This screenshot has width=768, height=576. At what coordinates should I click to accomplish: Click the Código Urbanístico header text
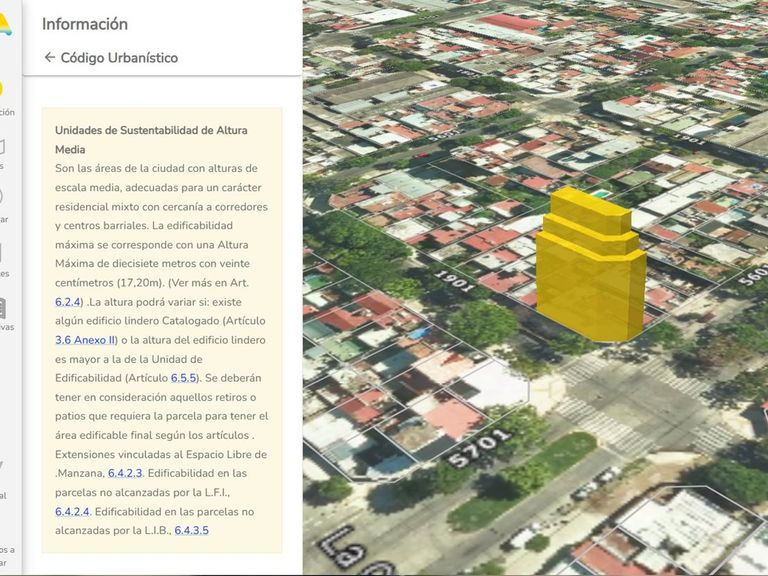[119, 58]
